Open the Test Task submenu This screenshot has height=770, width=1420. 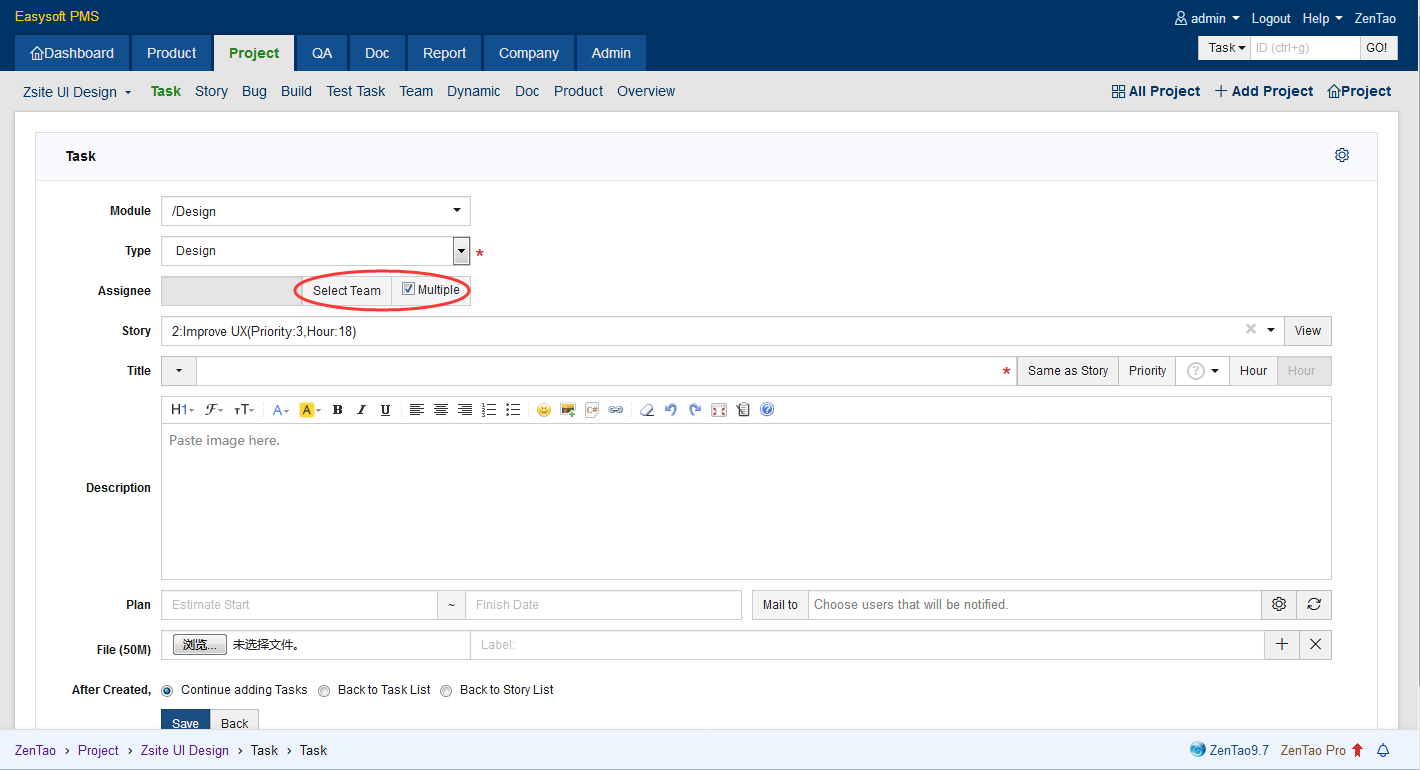(x=355, y=91)
